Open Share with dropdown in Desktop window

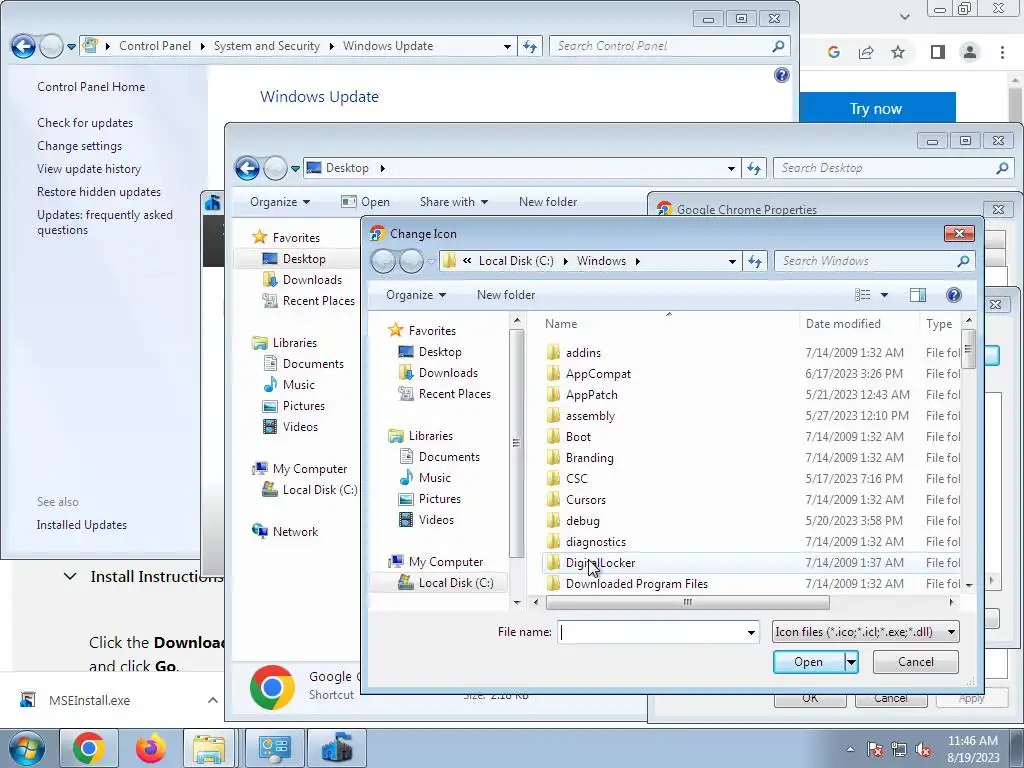tap(454, 202)
